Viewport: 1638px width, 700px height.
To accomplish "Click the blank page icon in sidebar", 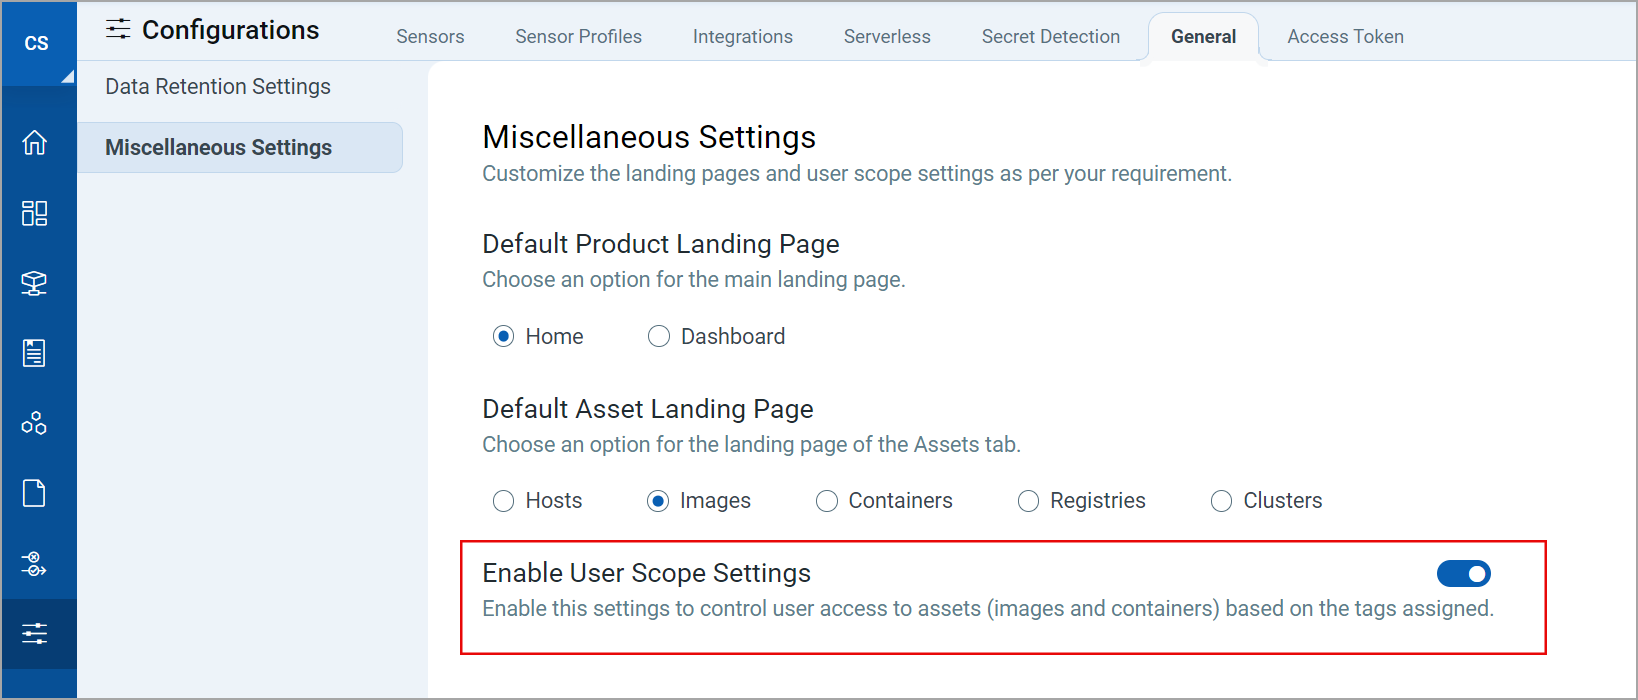I will point(35,493).
